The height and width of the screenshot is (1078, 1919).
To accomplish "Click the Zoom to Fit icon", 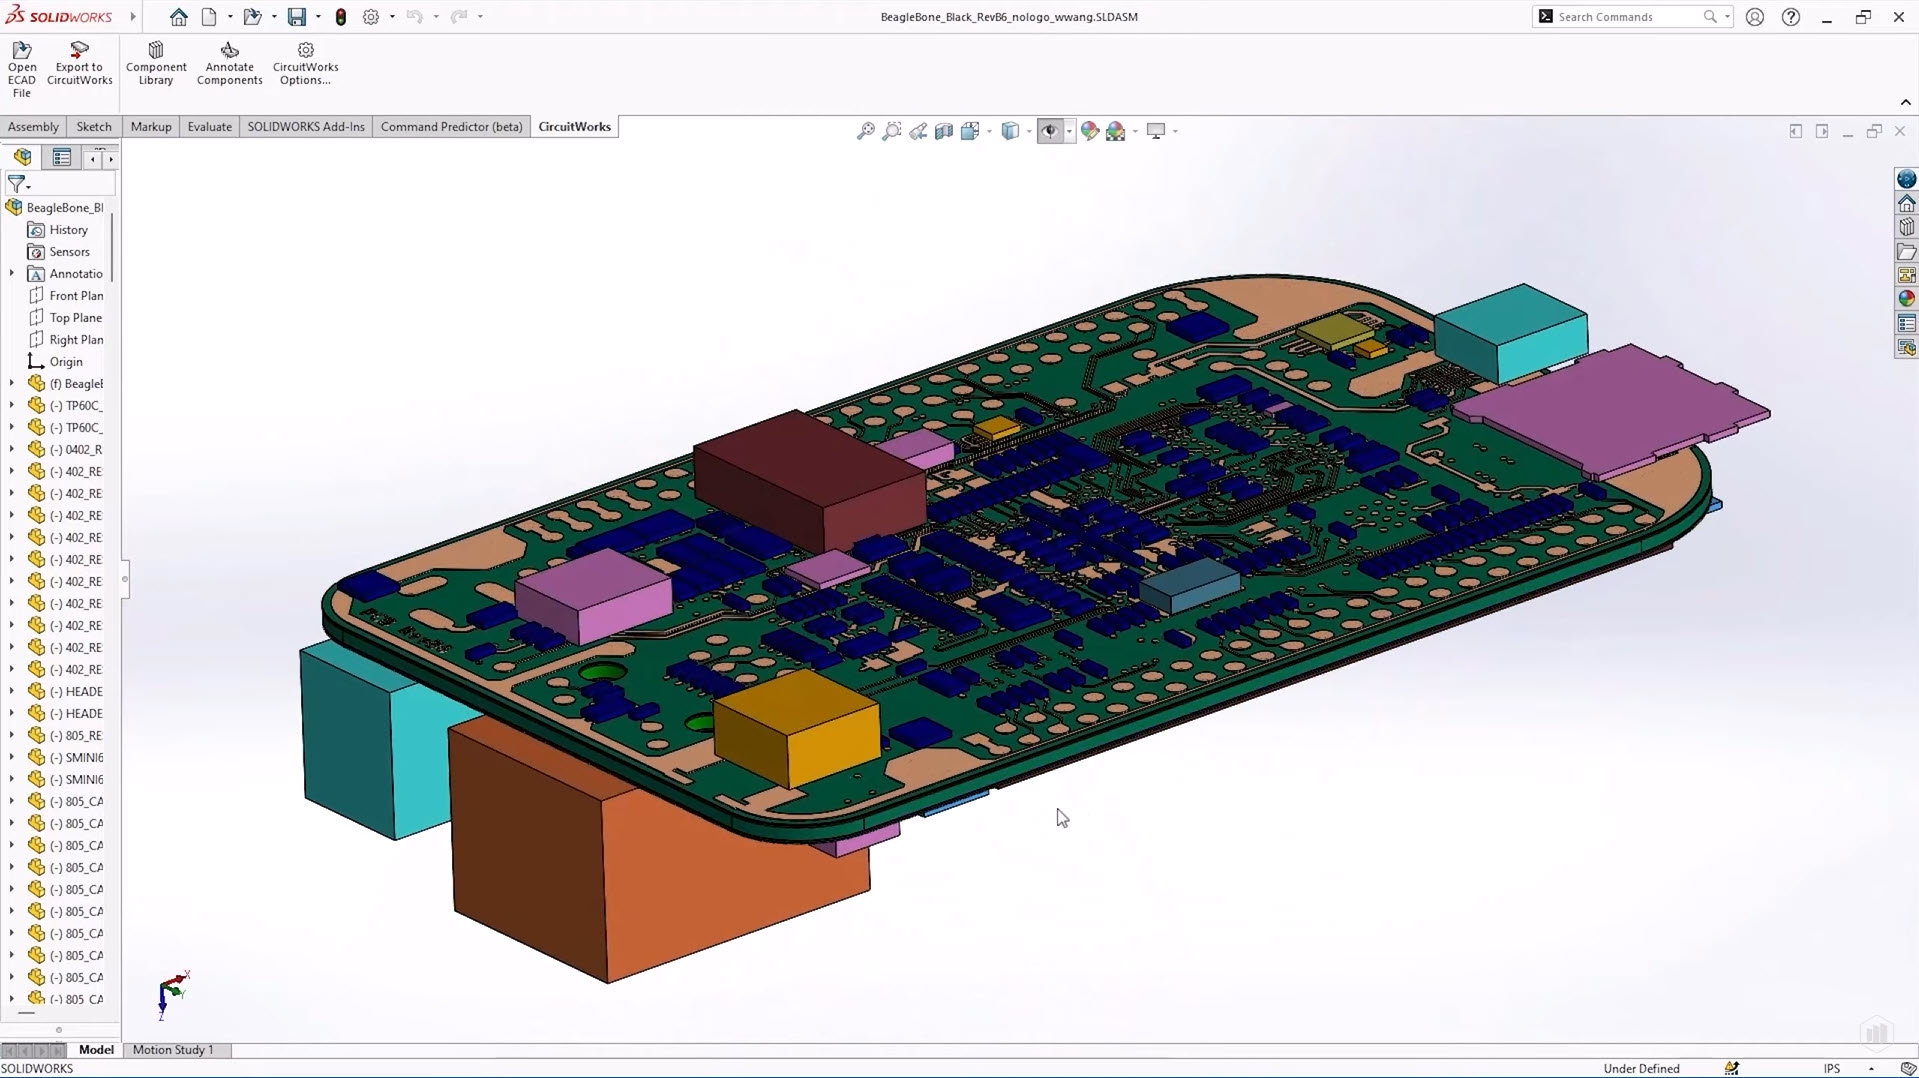I will coord(866,131).
